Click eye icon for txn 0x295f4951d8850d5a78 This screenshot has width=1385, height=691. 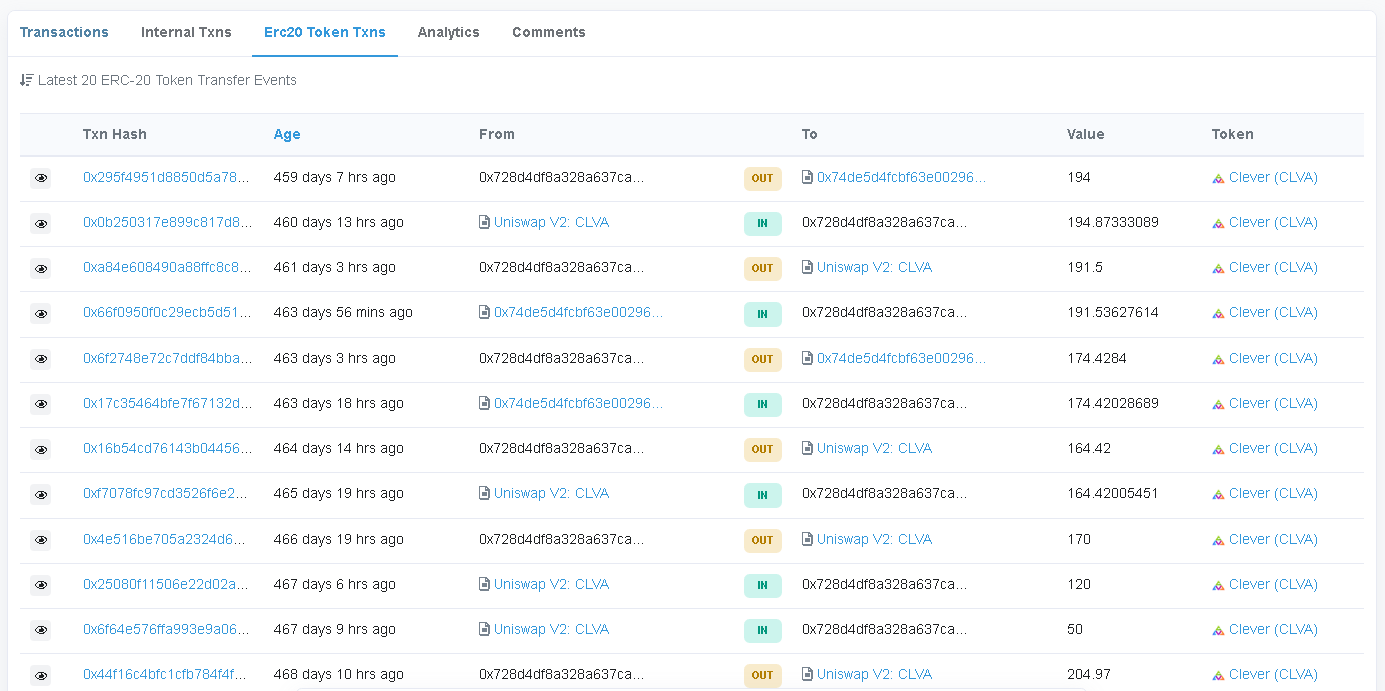coord(41,178)
